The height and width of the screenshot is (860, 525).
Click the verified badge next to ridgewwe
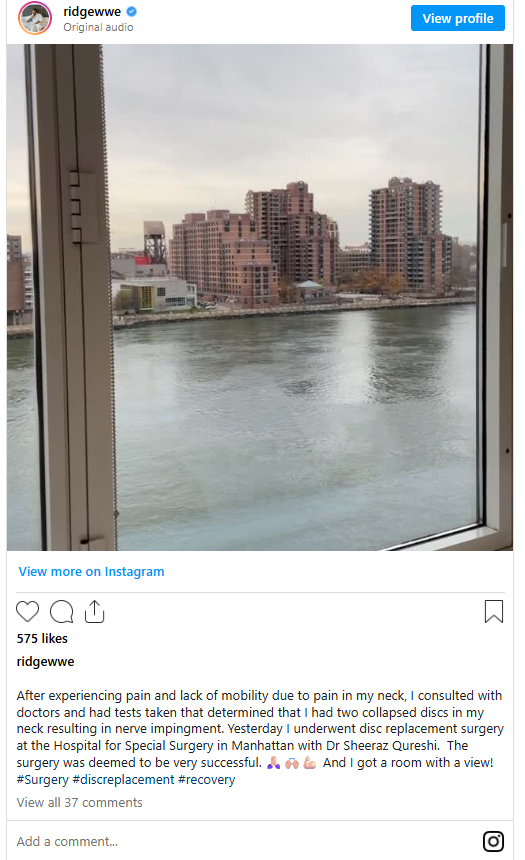tap(132, 11)
